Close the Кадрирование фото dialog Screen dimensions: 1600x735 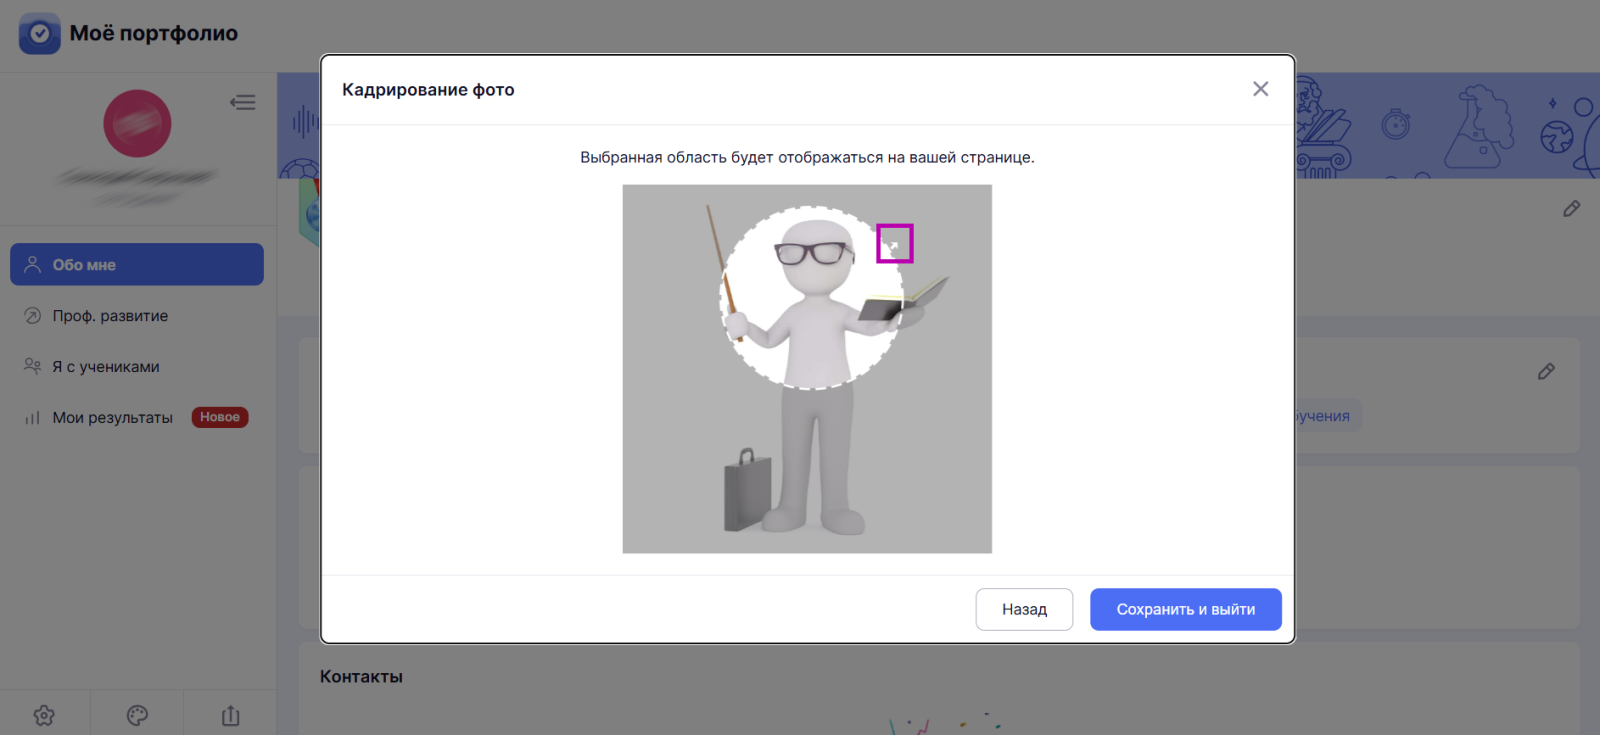click(1260, 89)
